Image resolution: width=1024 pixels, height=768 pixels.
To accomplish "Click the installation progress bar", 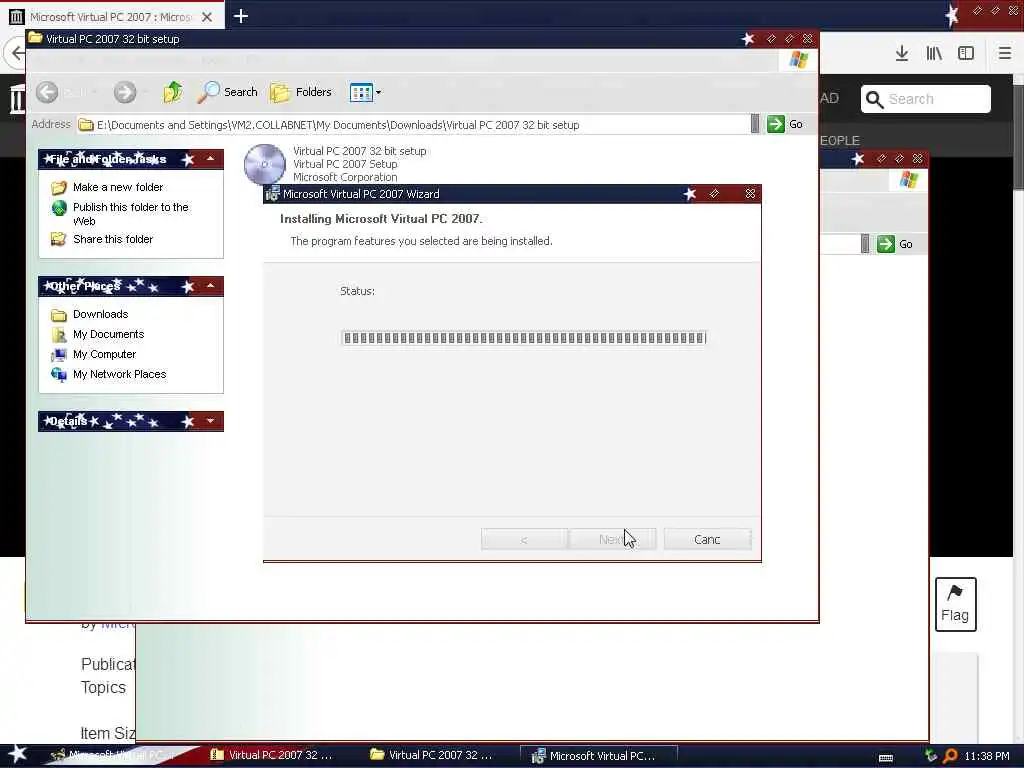I will point(524,338).
